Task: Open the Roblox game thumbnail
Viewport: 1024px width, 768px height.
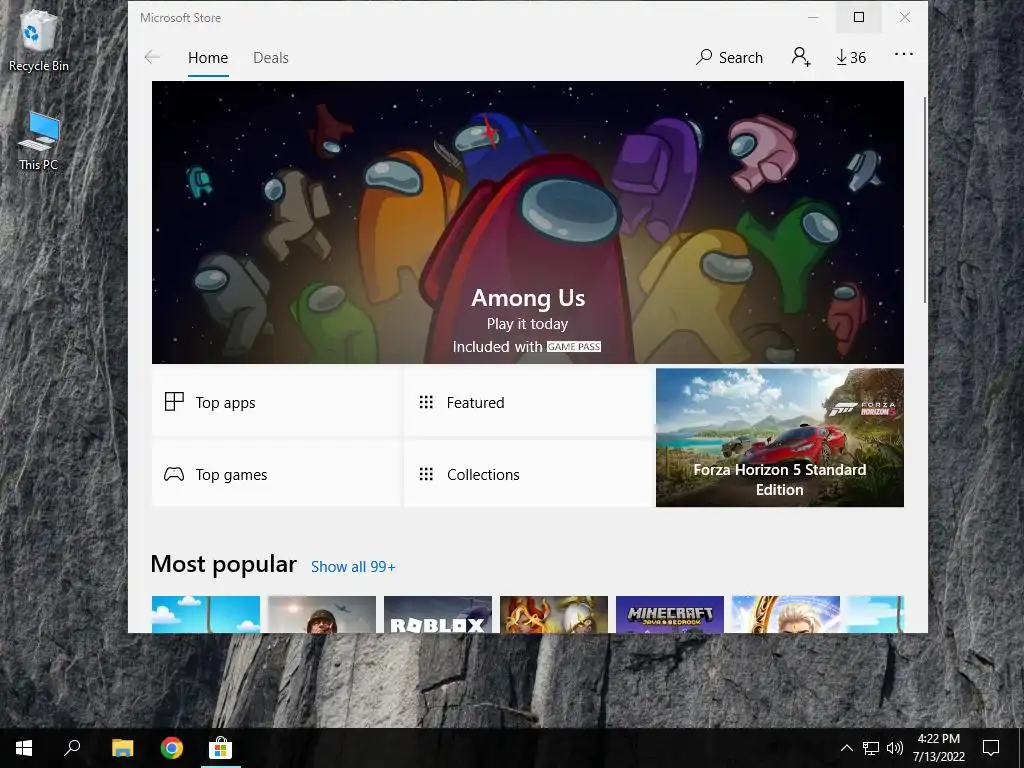Action: tap(438, 615)
